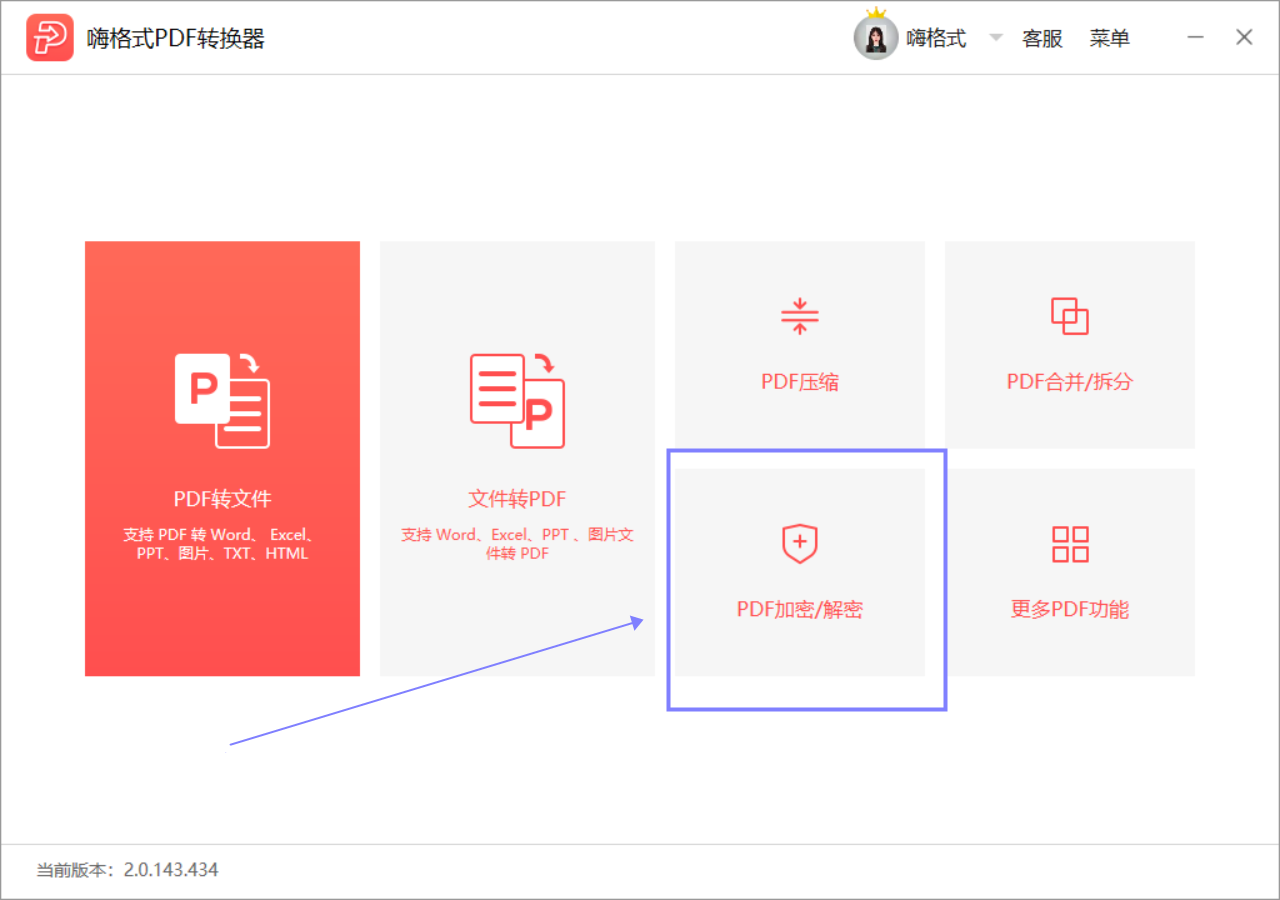This screenshot has width=1280, height=900.
Task: Open the PDF合并/拆分 merge icon
Action: [x=1069, y=317]
